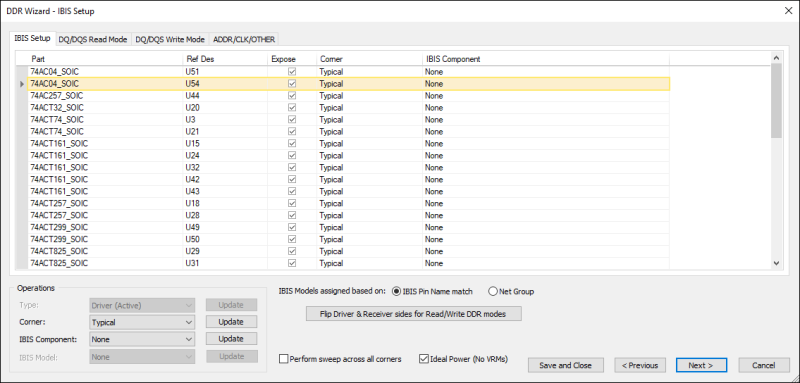Toggle Expose checkbox for U31
The image size is (800, 383).
click(292, 264)
